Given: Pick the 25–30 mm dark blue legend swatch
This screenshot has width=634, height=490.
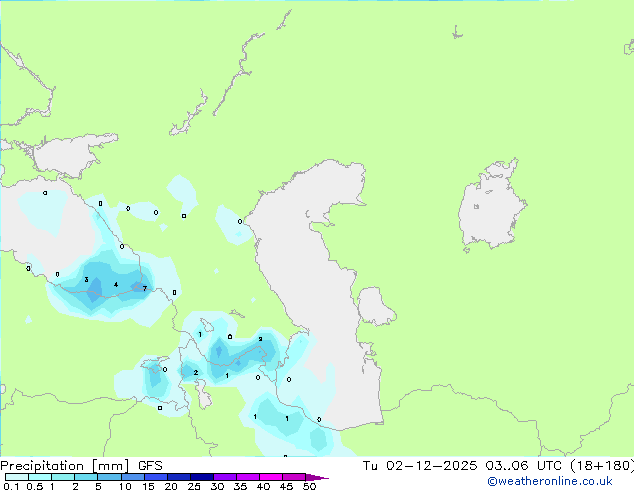Looking at the screenshot, I should click(x=202, y=477).
